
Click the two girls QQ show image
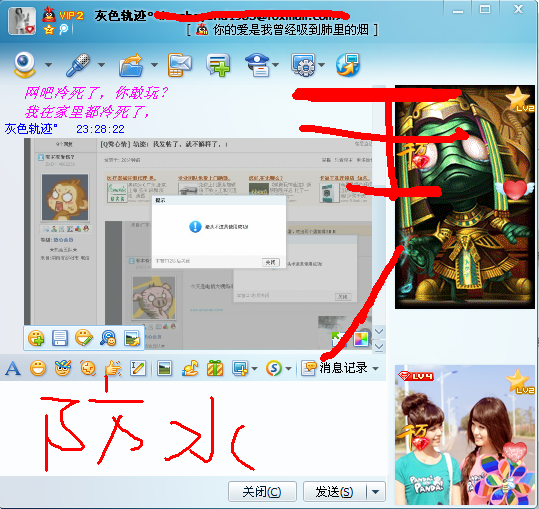[x=465, y=435]
